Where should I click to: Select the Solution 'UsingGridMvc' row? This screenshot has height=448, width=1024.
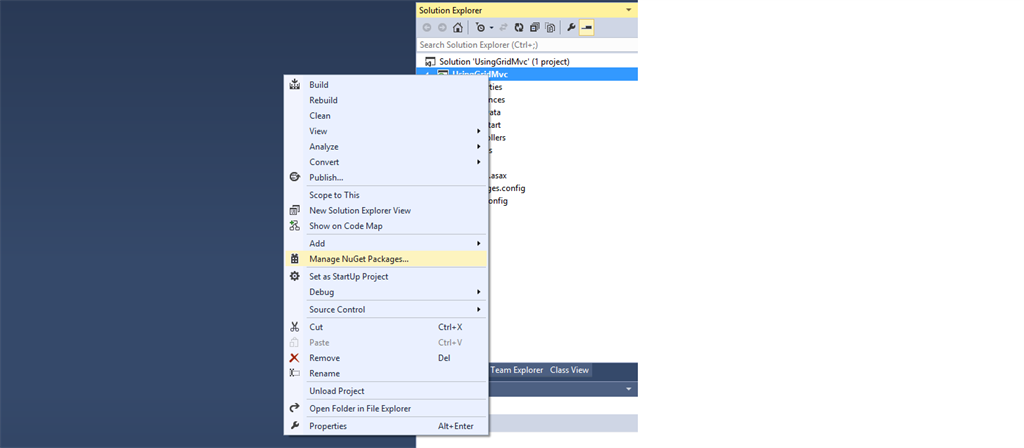click(x=527, y=61)
